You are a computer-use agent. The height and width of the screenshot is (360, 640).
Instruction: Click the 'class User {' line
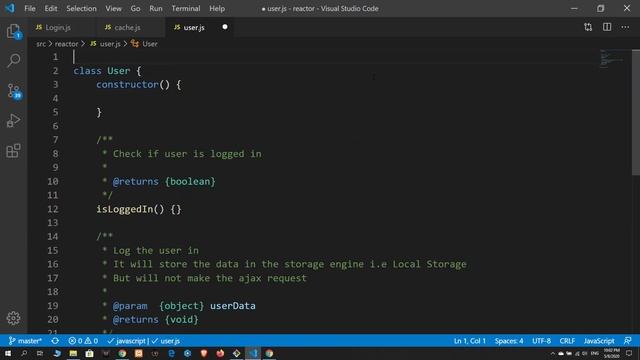[107, 71]
